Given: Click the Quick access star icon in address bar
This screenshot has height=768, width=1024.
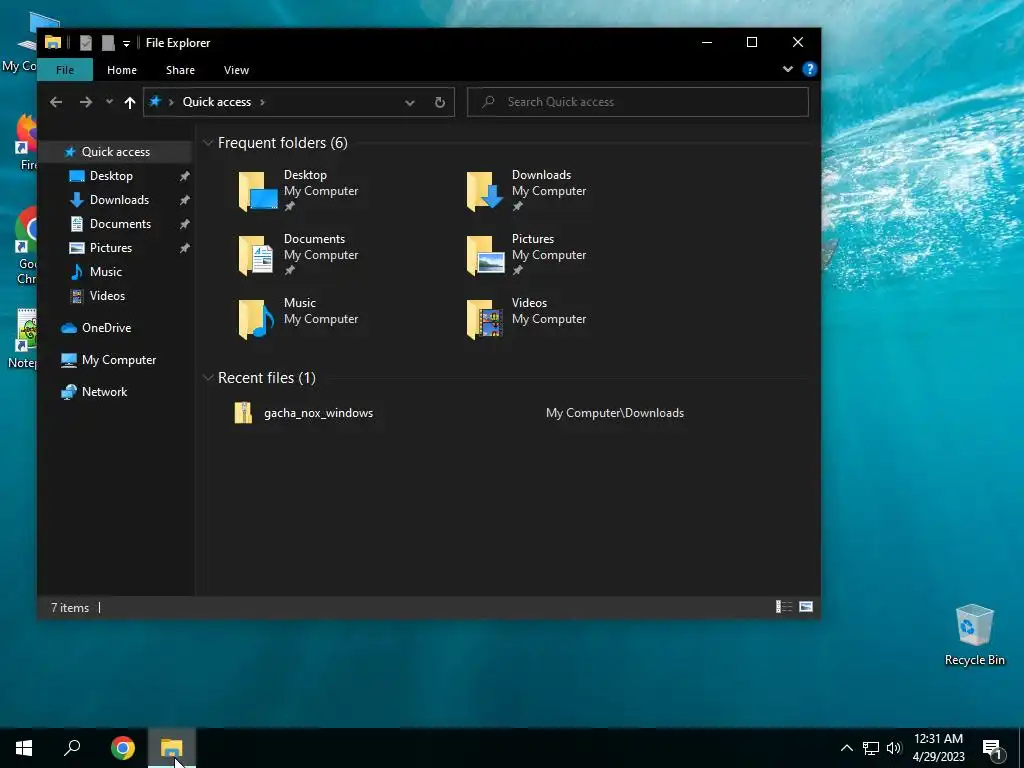Looking at the screenshot, I should pos(155,102).
